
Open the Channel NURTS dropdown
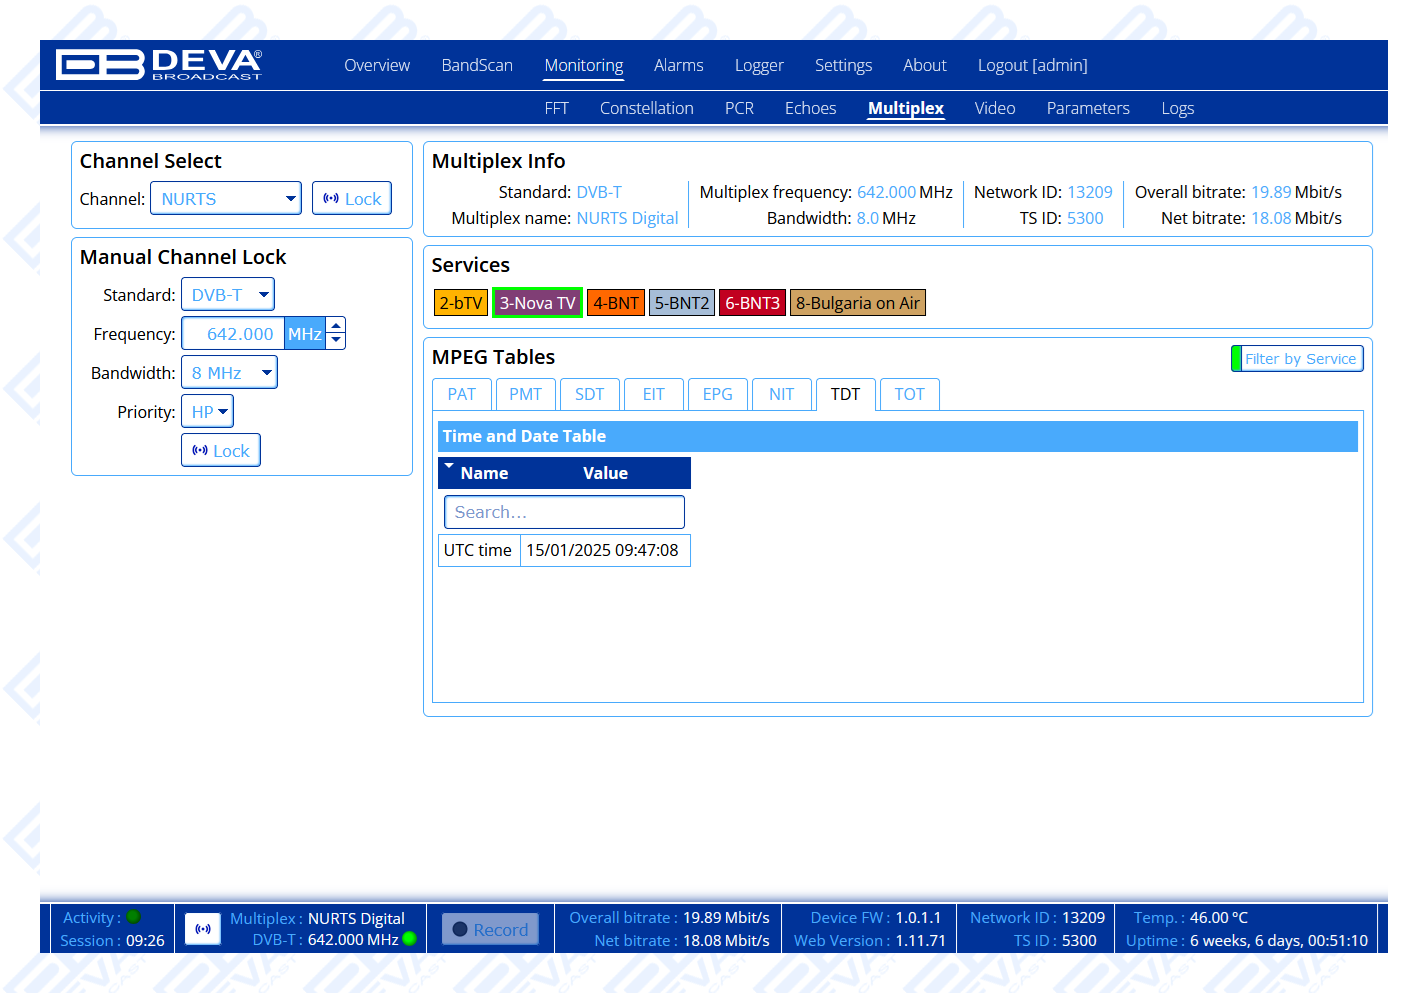tap(226, 198)
